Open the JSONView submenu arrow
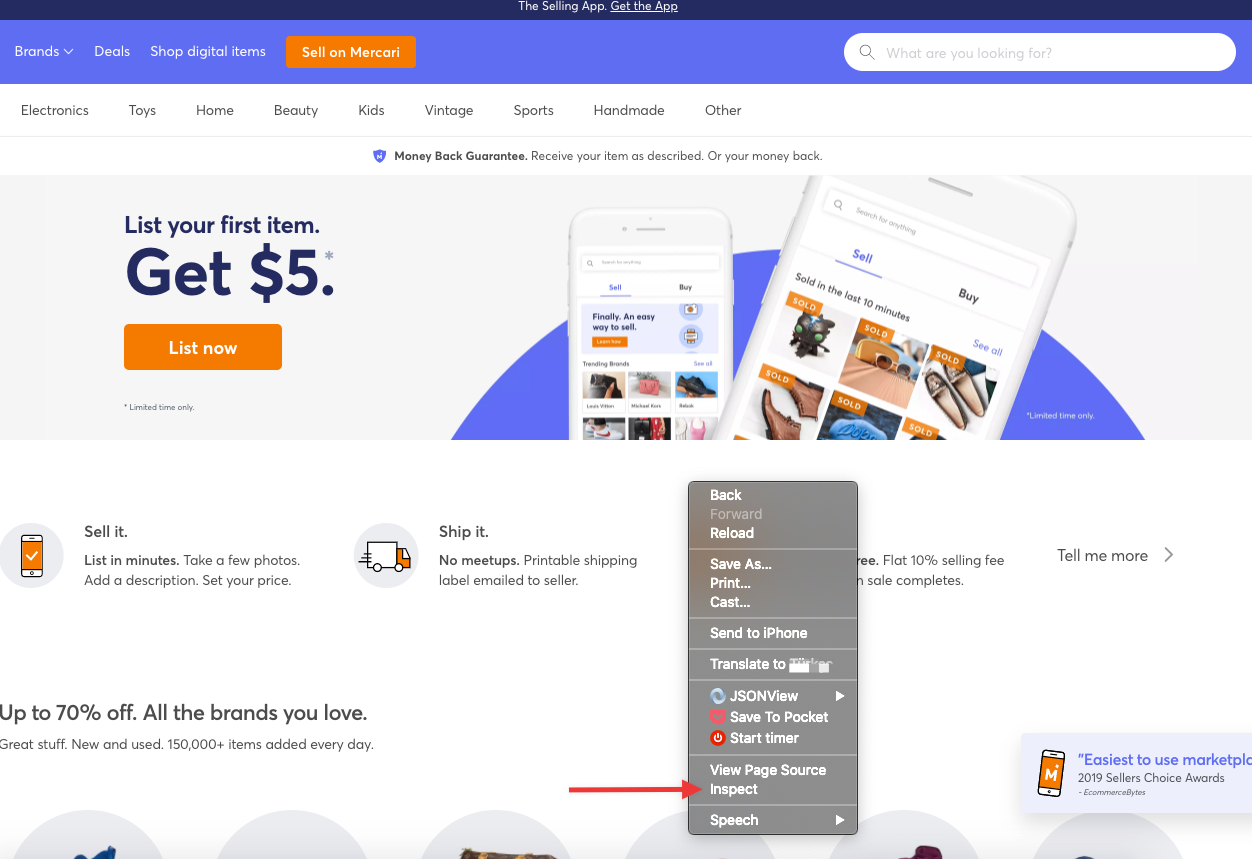Screen dimensions: 1252x859 pos(840,696)
